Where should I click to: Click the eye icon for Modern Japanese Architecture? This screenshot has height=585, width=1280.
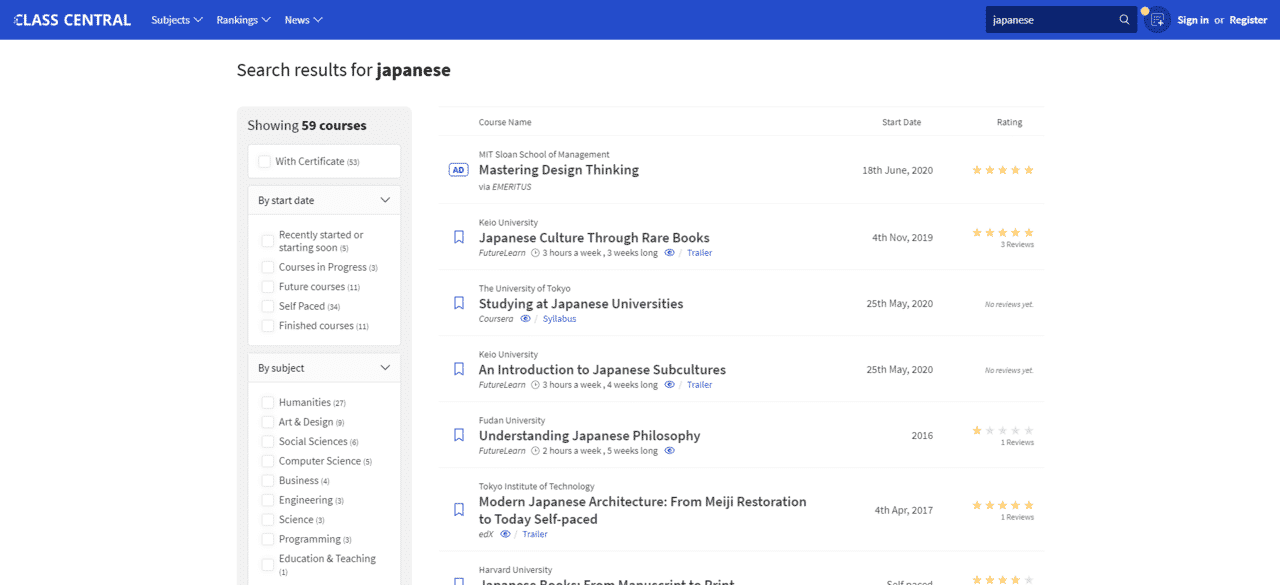(x=506, y=535)
